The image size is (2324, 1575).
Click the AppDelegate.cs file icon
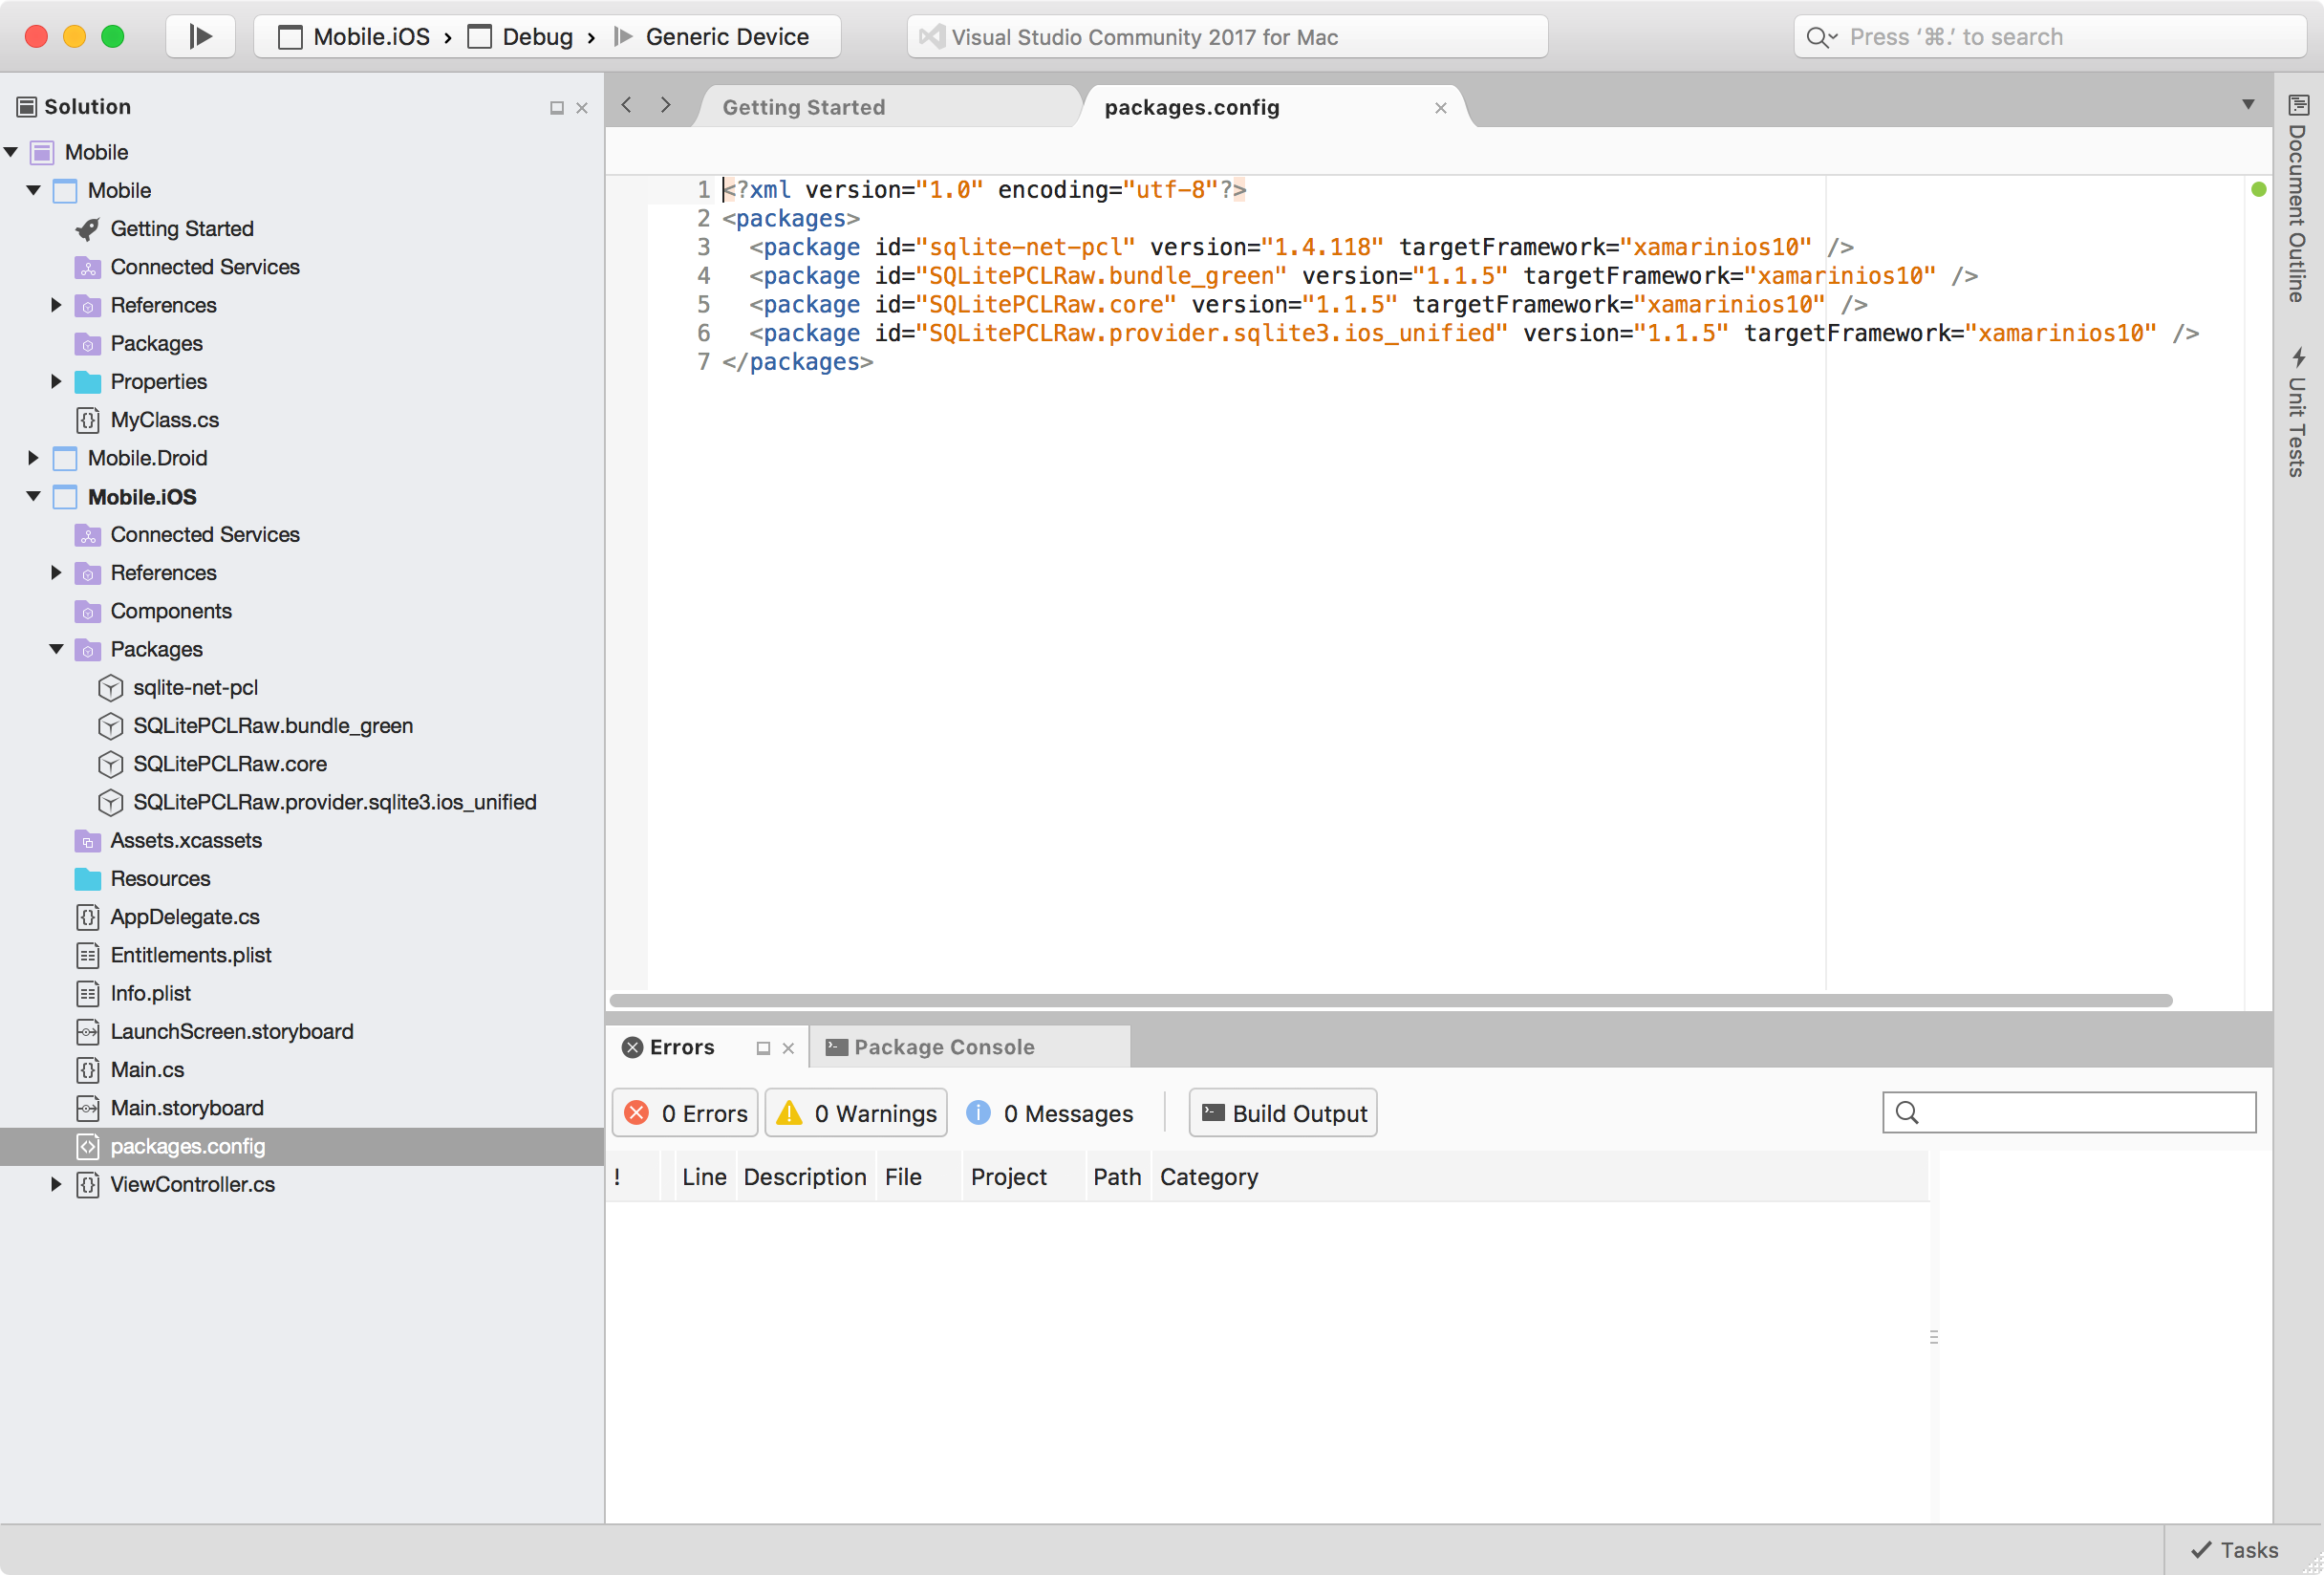pos(88,917)
